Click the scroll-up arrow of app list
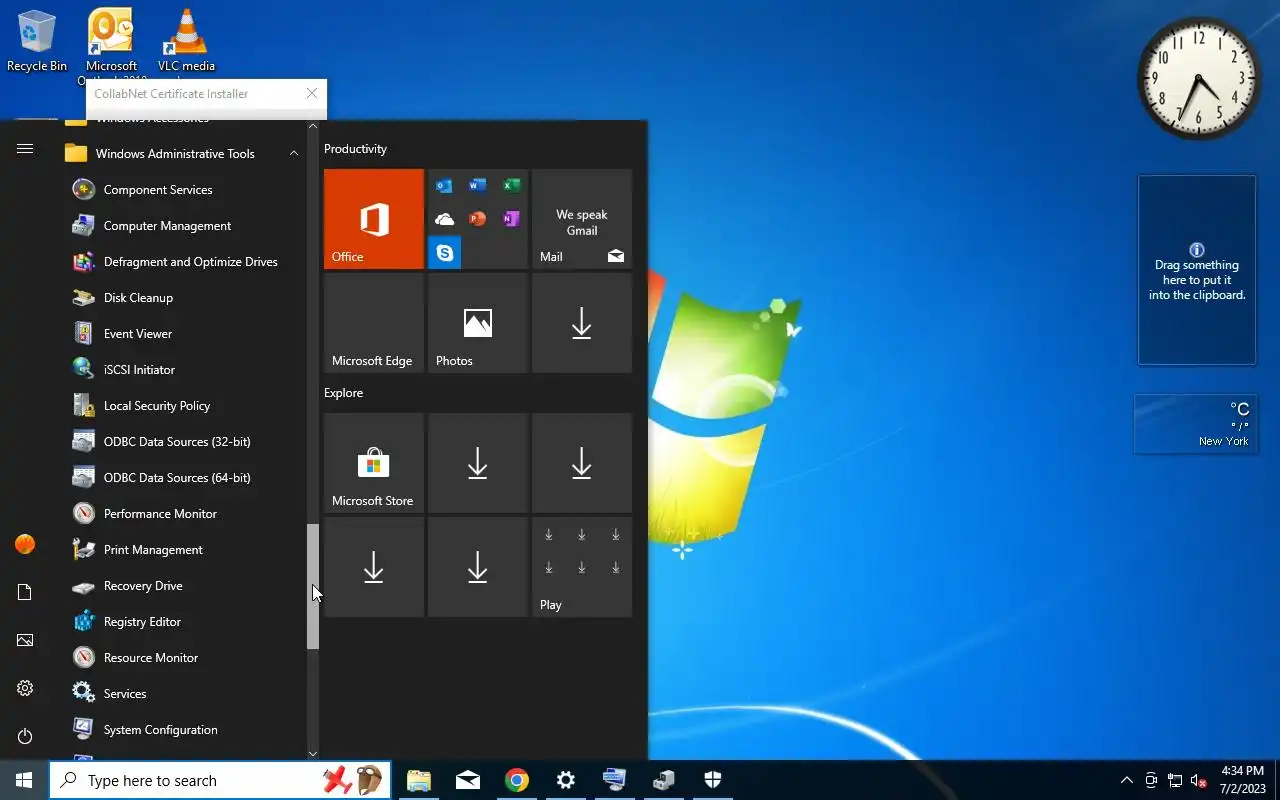The image size is (1280, 800). click(x=313, y=127)
